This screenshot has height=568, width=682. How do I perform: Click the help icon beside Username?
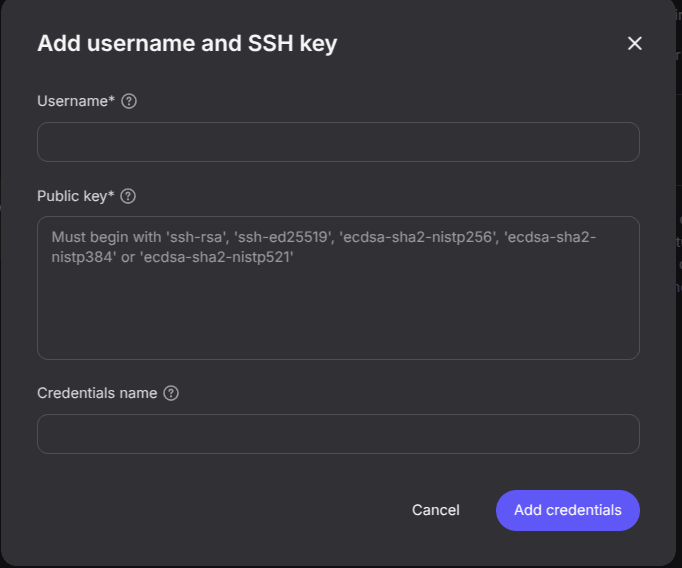pos(129,101)
